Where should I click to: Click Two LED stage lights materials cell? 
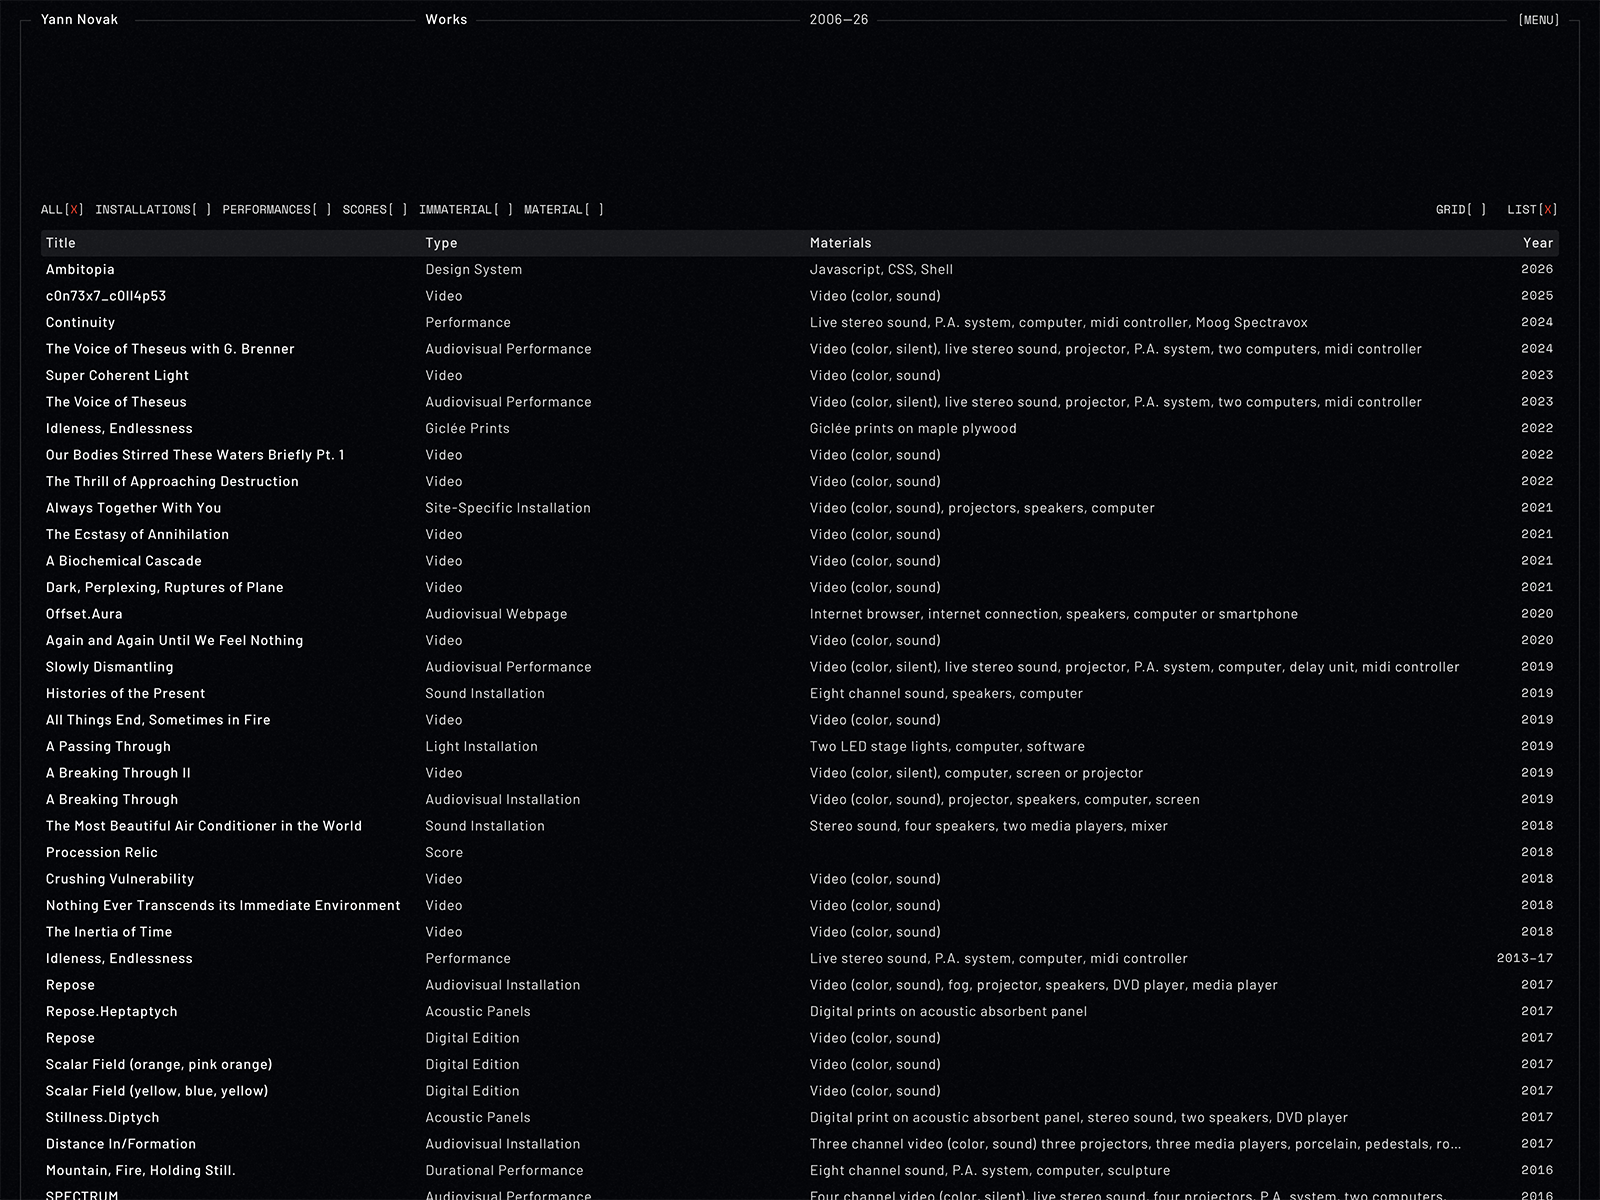click(947, 747)
